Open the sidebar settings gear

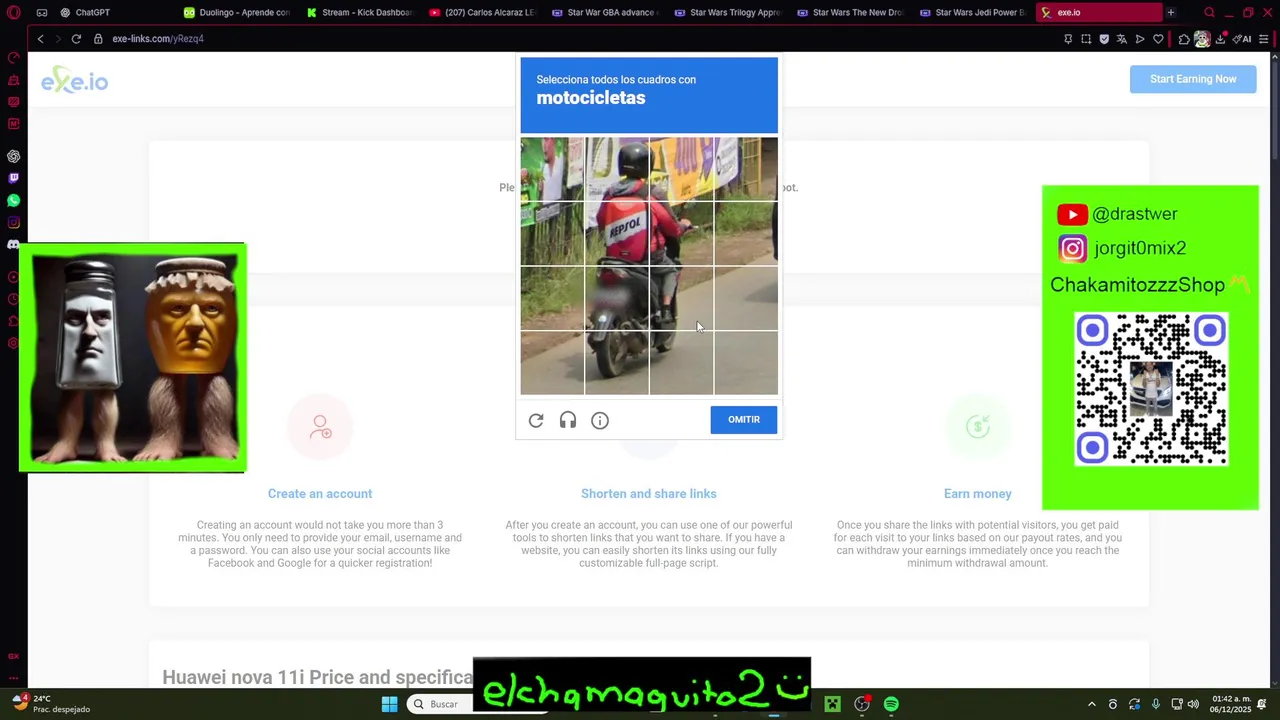(13, 343)
